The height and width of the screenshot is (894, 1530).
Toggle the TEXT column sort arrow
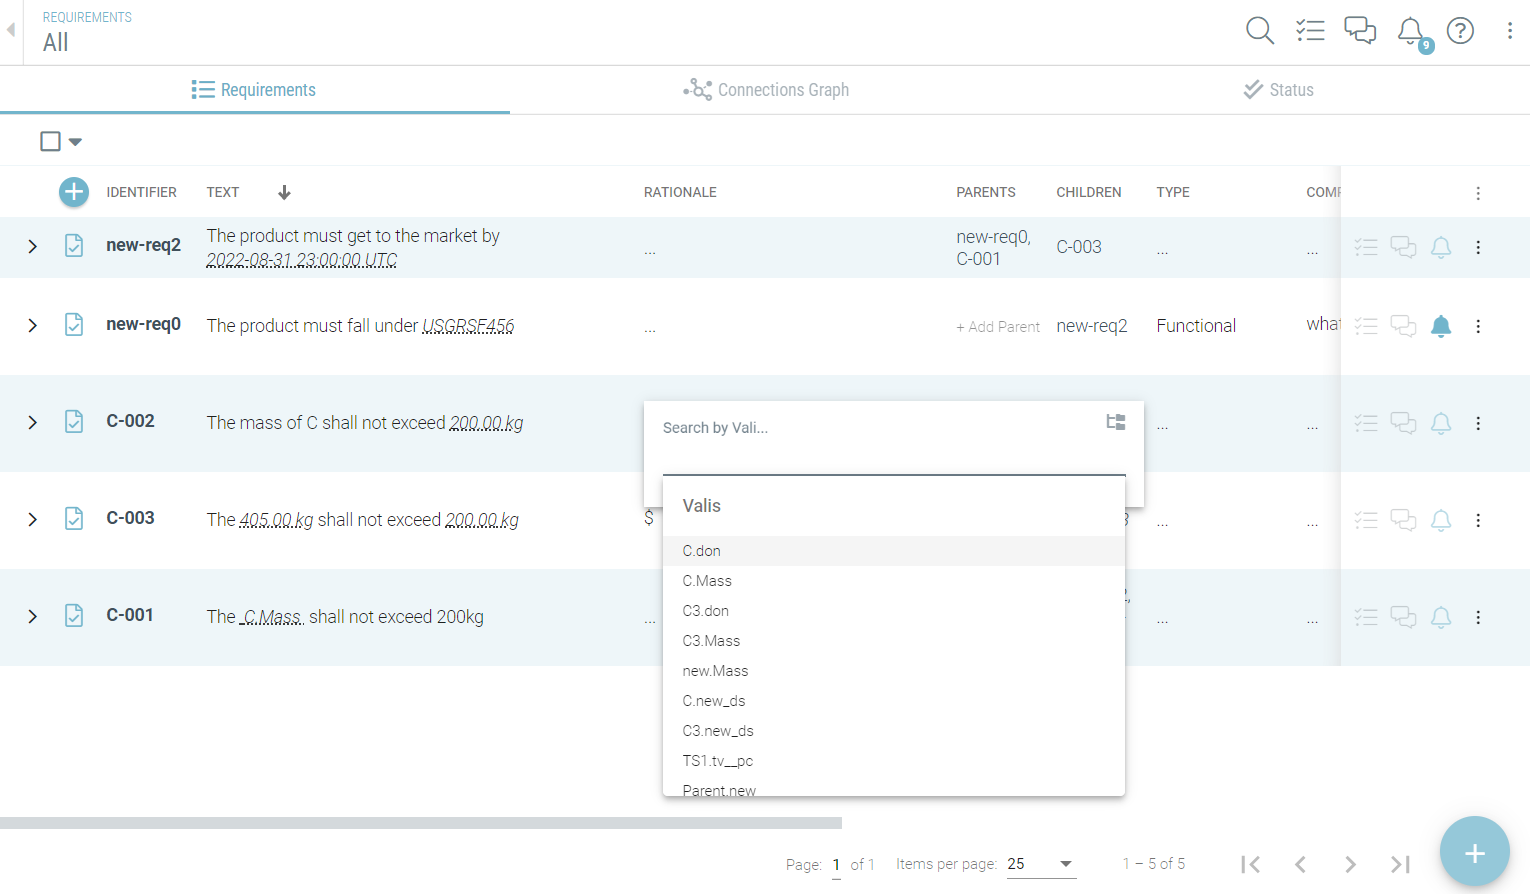[284, 192]
